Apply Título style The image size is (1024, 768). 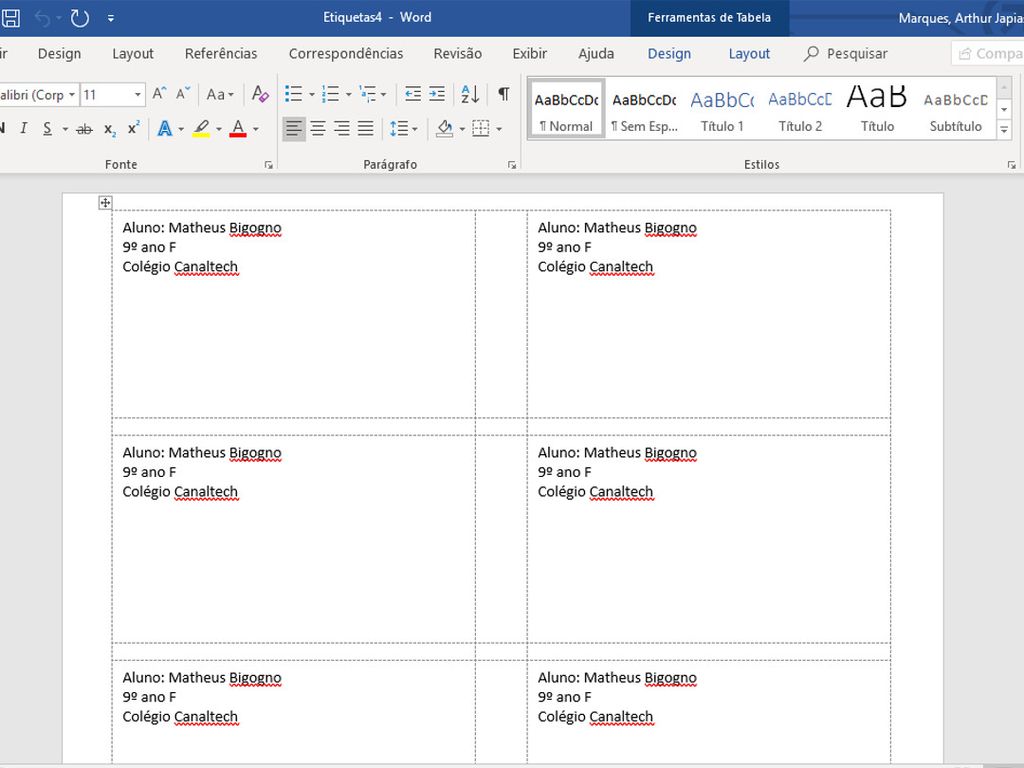coord(877,110)
